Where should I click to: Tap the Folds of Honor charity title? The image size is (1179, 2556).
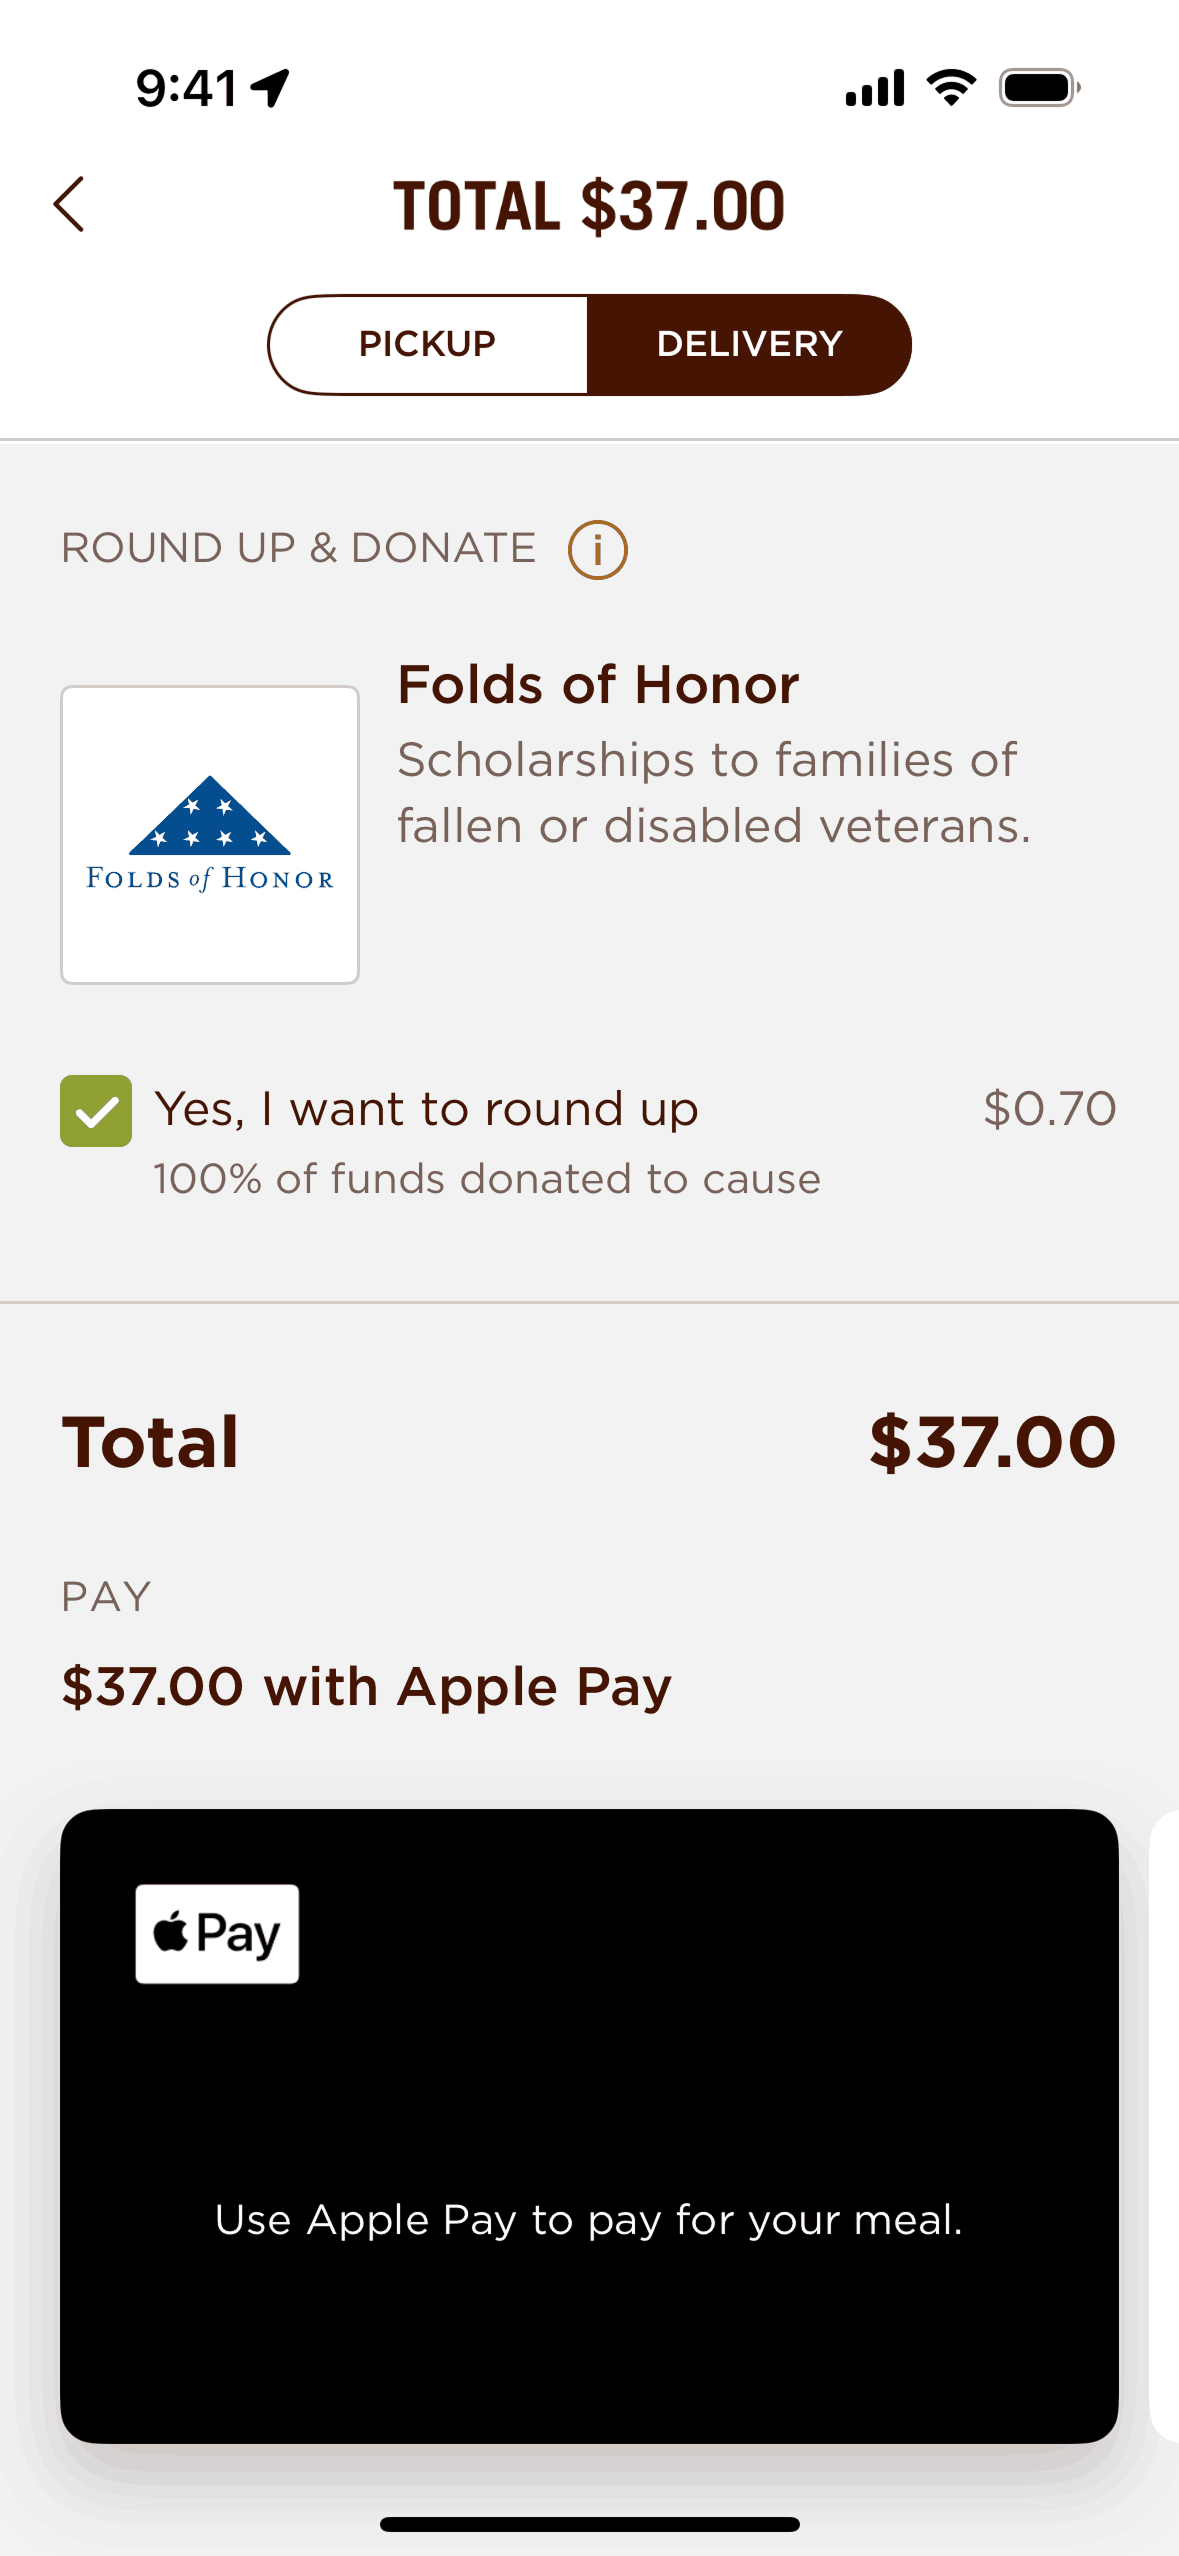(x=598, y=685)
